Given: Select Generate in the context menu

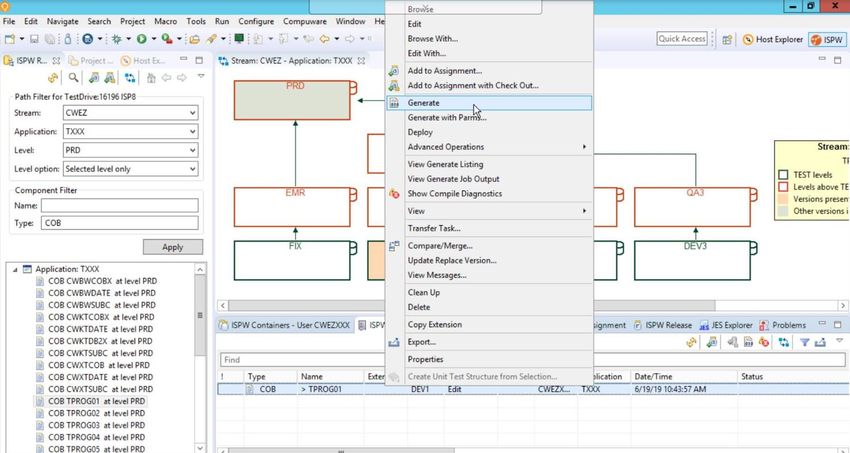Looking at the screenshot, I should [x=488, y=103].
